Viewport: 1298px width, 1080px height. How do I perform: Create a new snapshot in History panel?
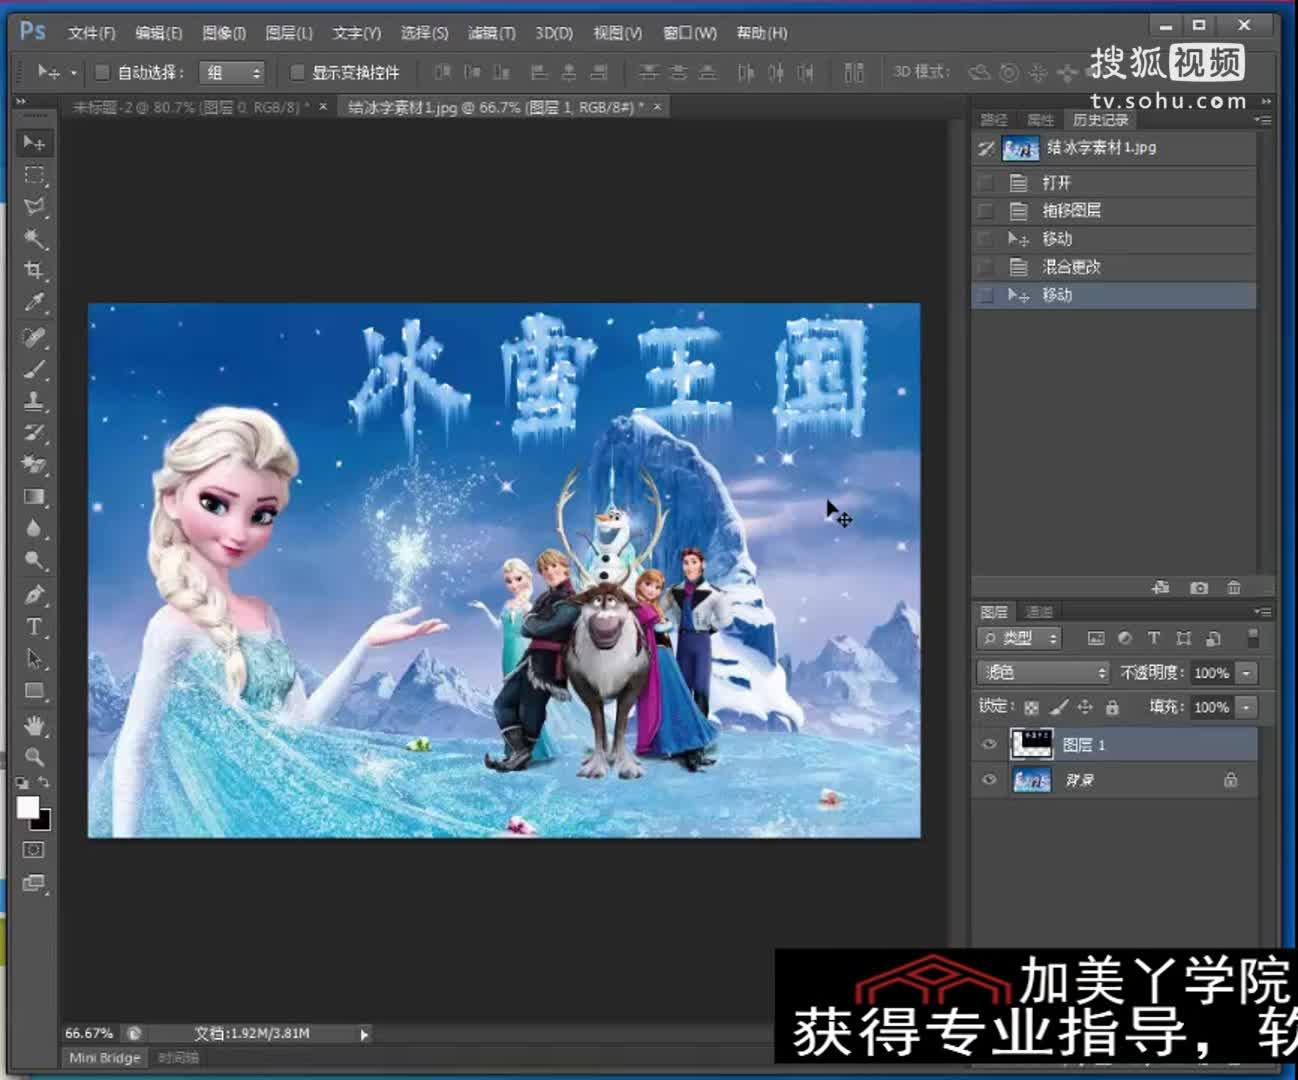(1199, 588)
